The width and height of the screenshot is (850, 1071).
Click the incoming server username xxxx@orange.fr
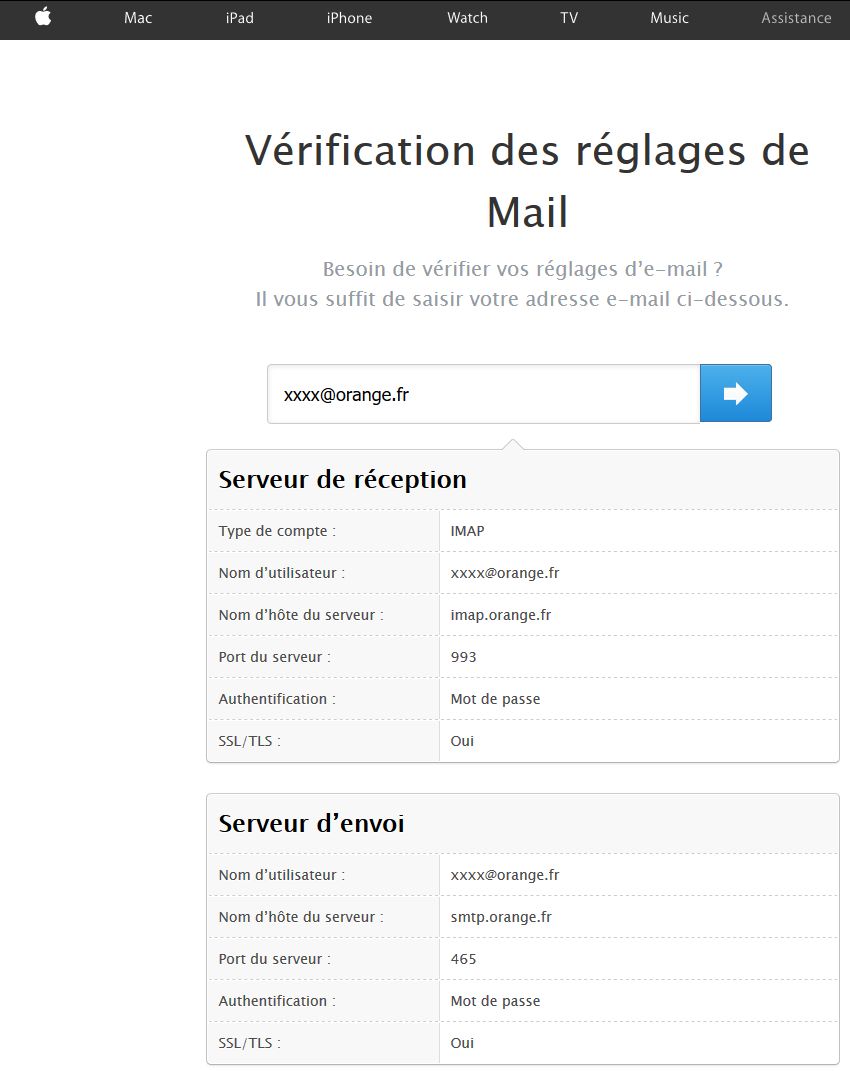(x=504, y=573)
